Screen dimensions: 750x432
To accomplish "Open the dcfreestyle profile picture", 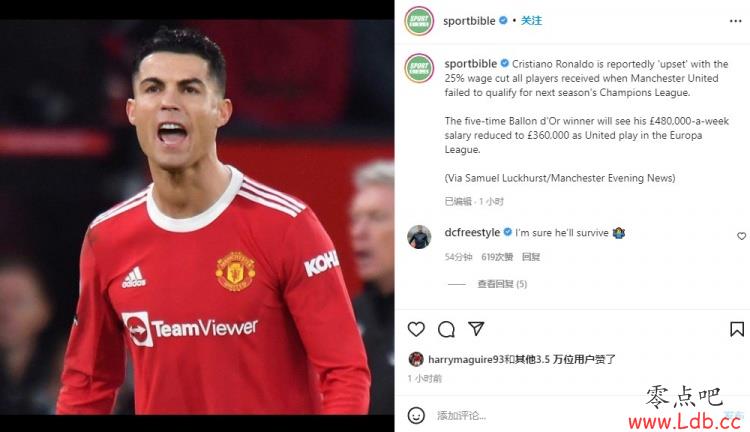I will [x=419, y=237].
